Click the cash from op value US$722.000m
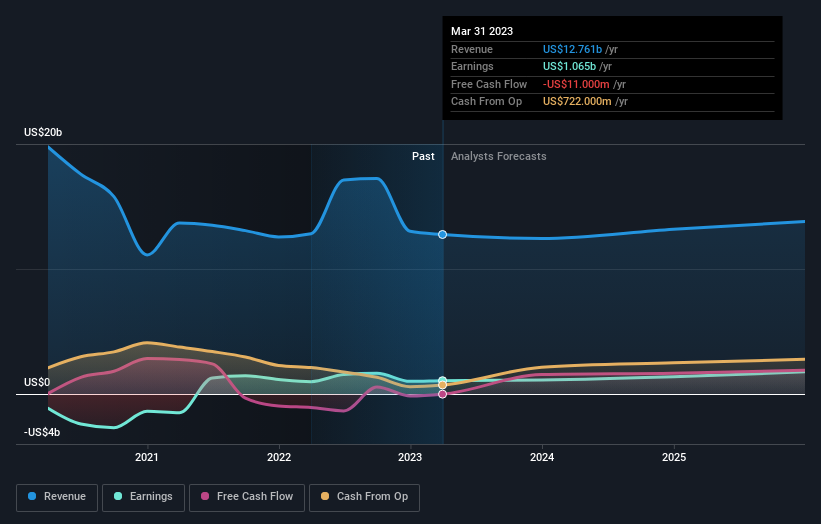The height and width of the screenshot is (524, 821). point(577,102)
